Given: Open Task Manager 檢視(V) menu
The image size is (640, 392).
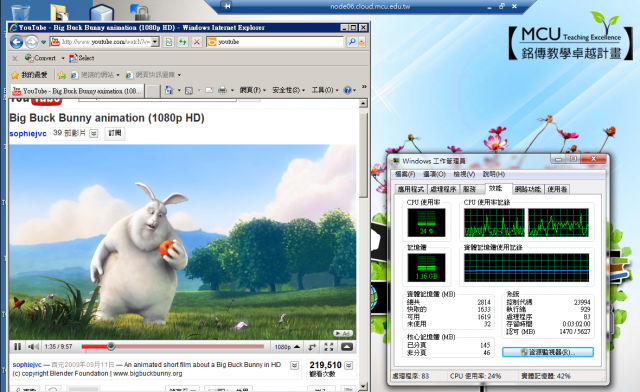Looking at the screenshot, I should (464, 174).
